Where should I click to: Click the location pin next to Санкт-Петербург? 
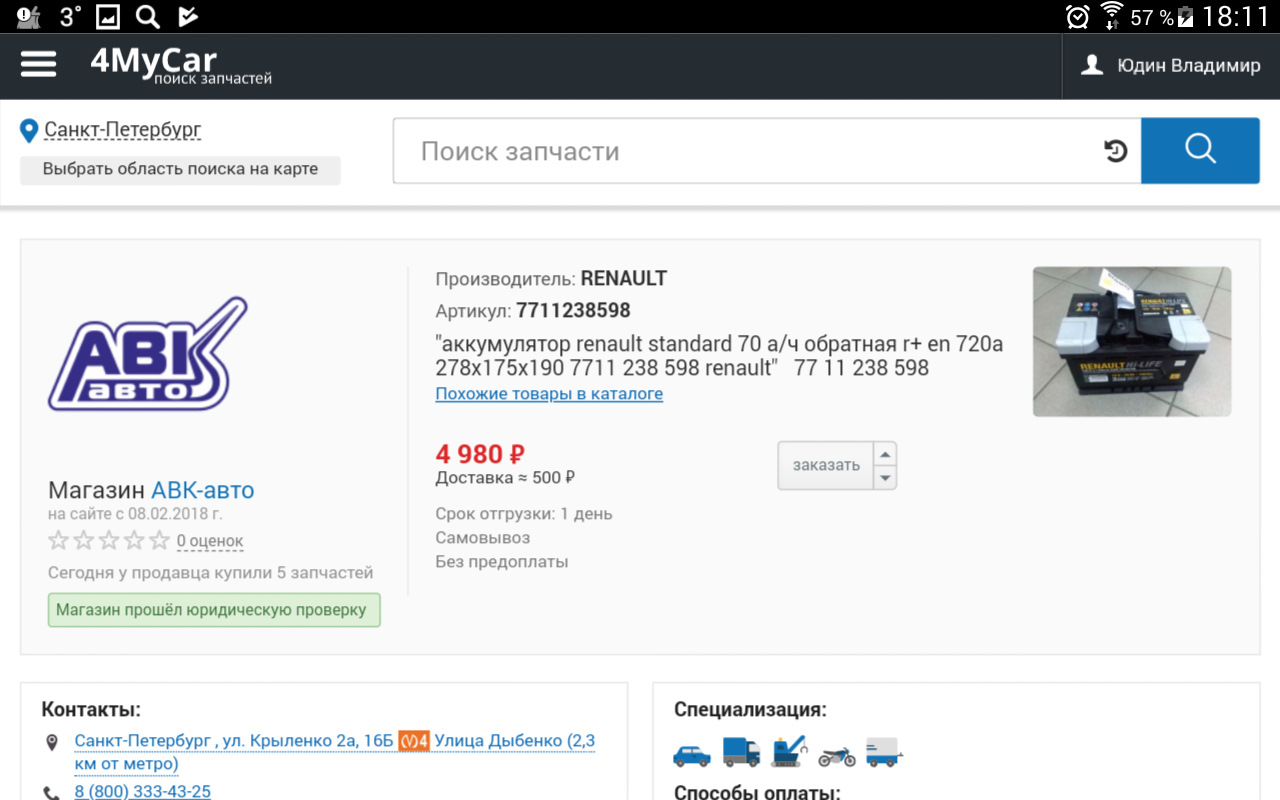pyautogui.click(x=29, y=130)
